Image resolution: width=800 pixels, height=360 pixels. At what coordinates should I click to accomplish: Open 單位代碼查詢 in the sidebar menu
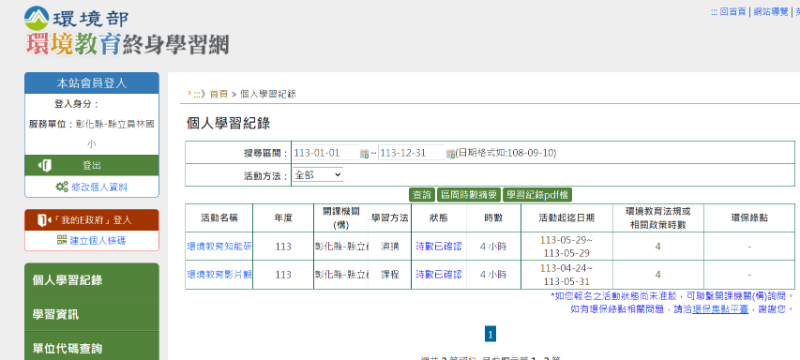(91, 348)
